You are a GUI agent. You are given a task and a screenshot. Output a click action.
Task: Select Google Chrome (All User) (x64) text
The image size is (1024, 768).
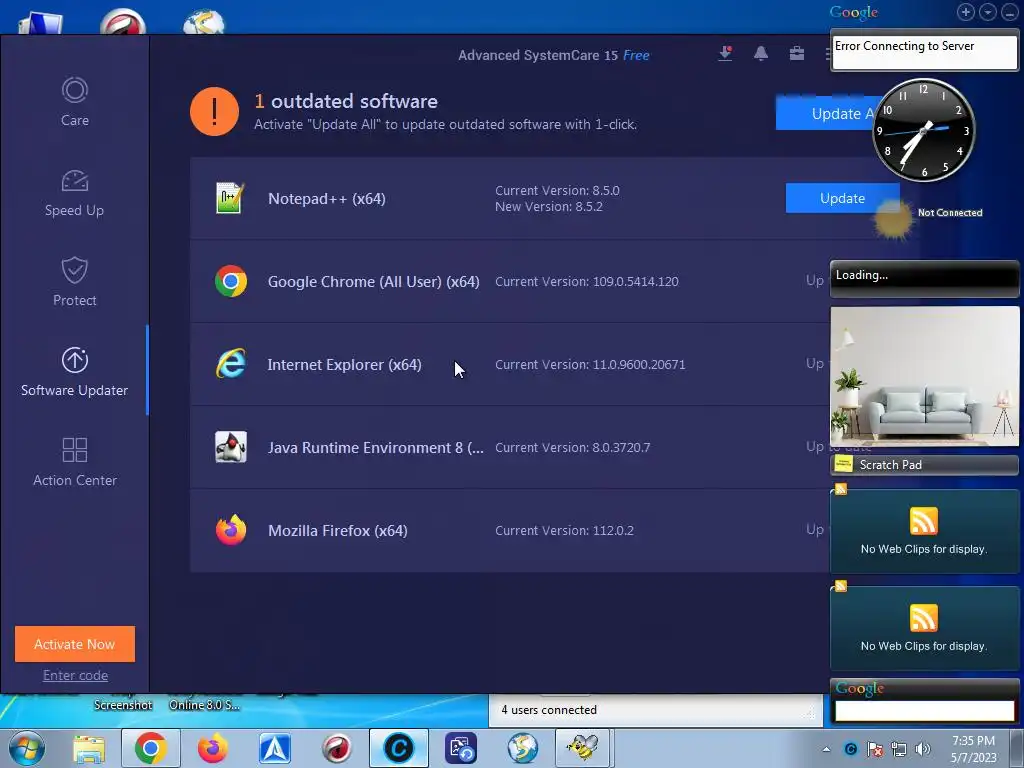point(374,281)
